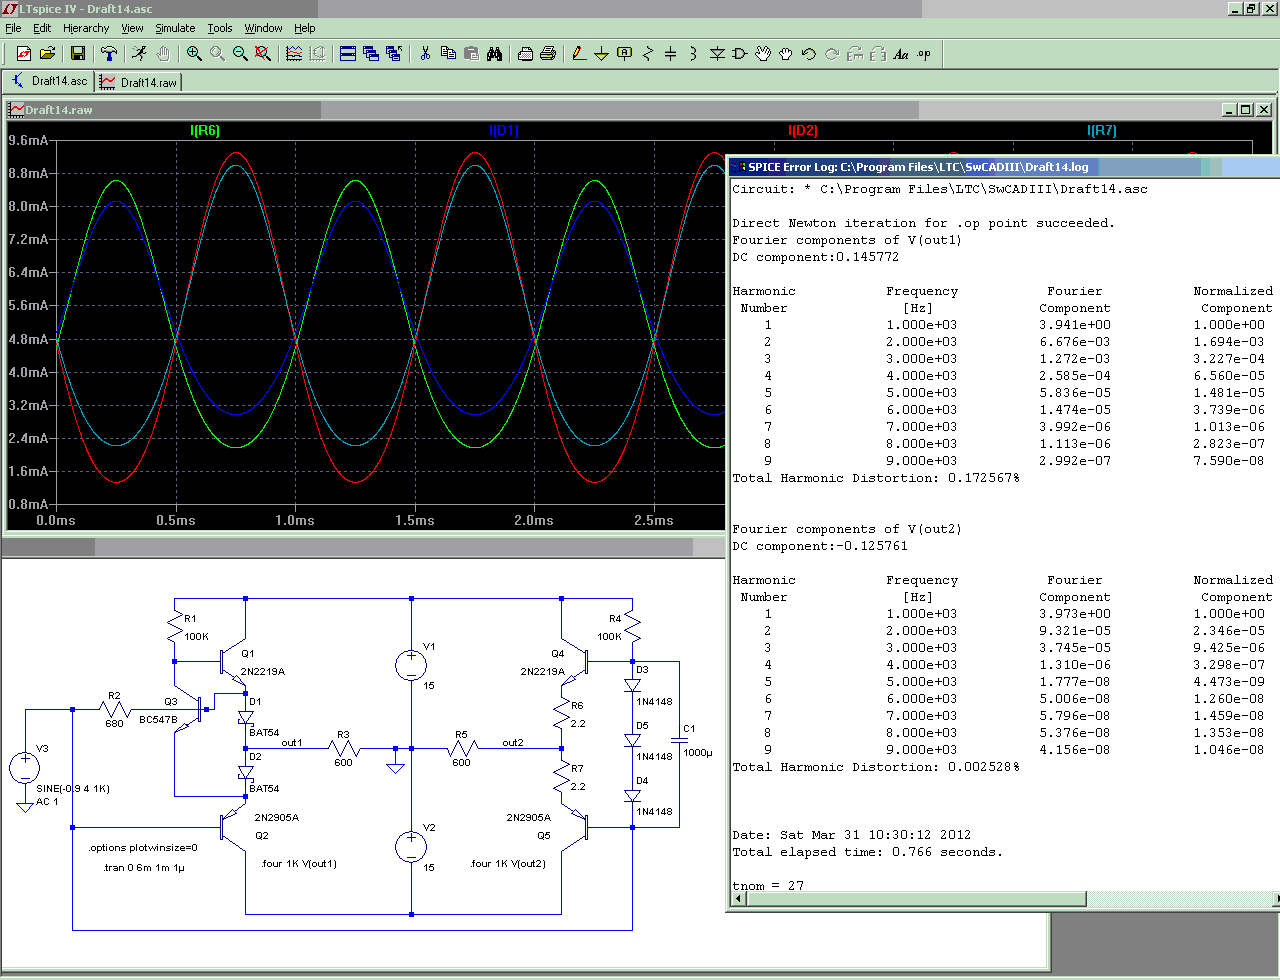Viewport: 1280px width, 980px height.
Task: Click the '.four 1K V(out1)' directive
Action: 299,864
